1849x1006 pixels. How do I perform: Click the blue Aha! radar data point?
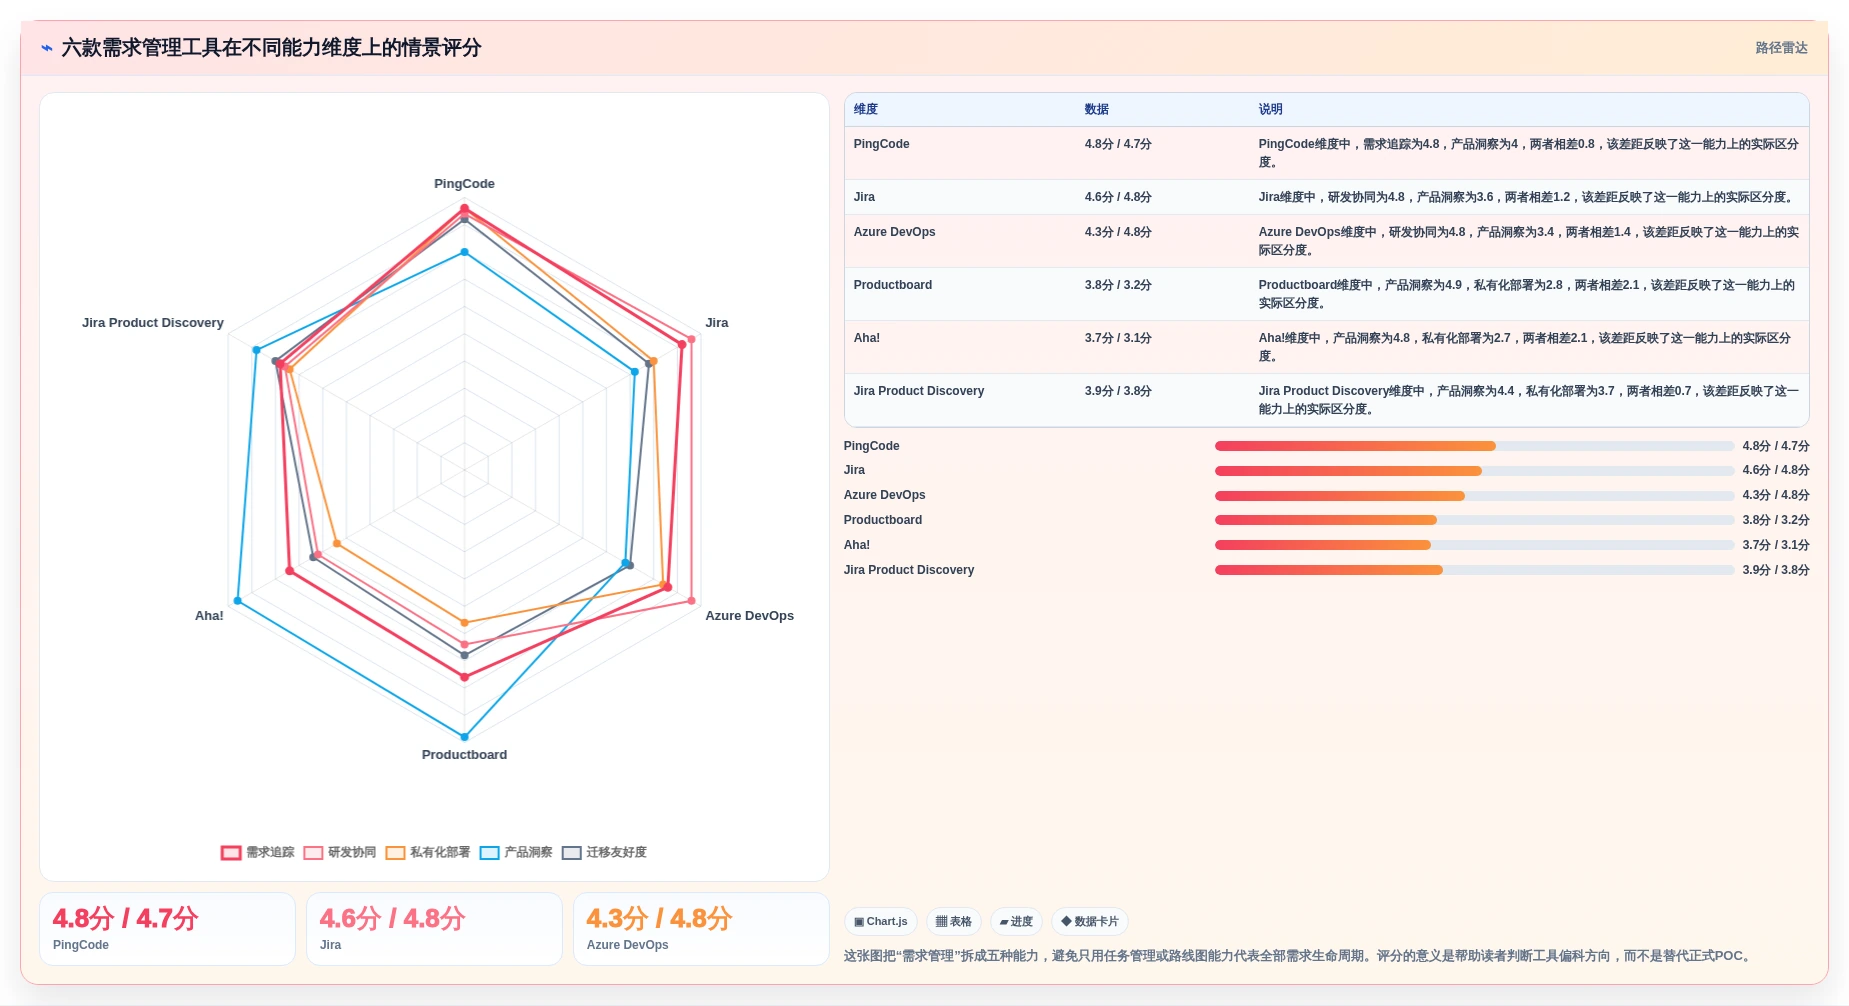click(237, 601)
